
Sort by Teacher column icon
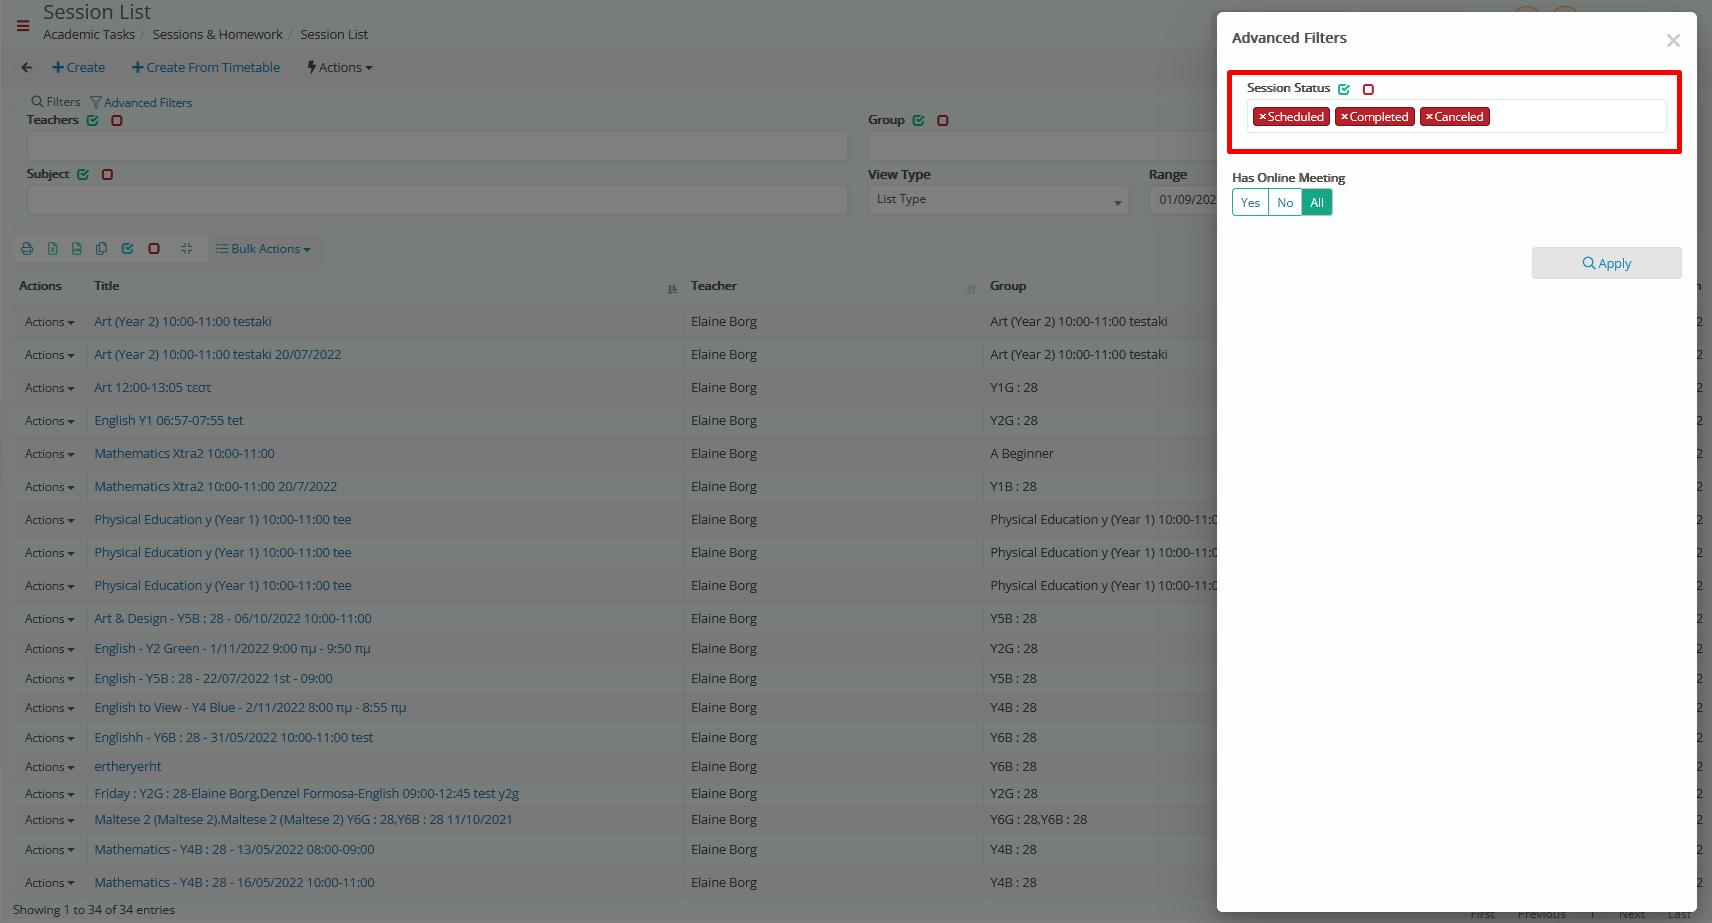click(x=971, y=289)
